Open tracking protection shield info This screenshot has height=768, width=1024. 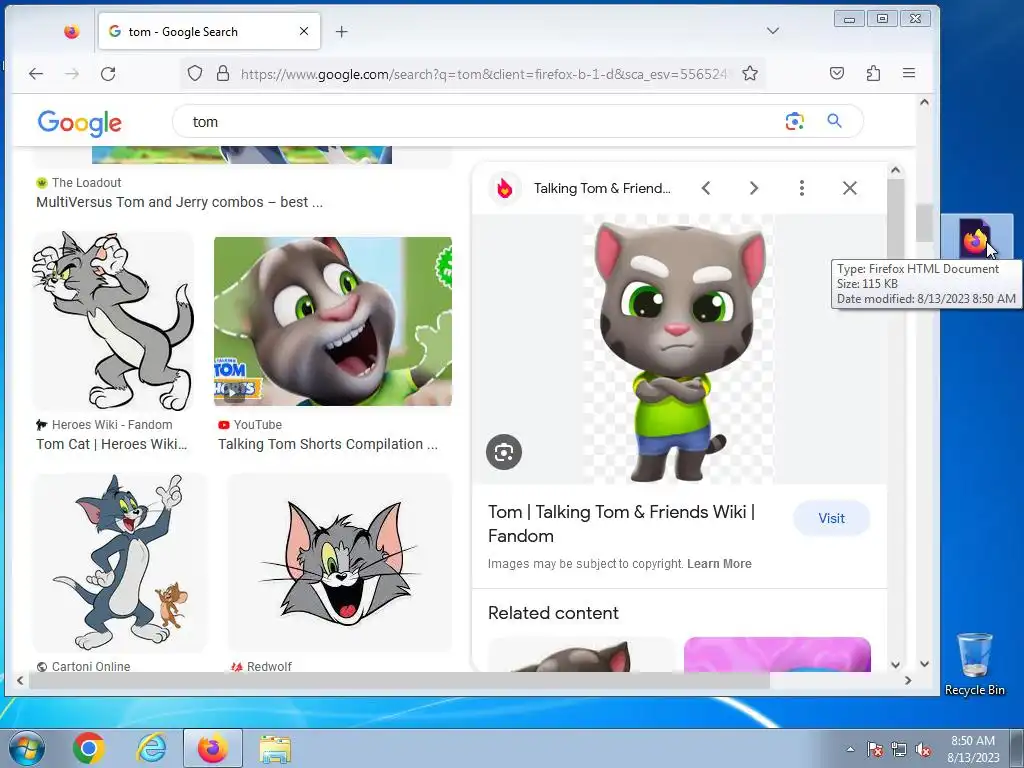195,73
